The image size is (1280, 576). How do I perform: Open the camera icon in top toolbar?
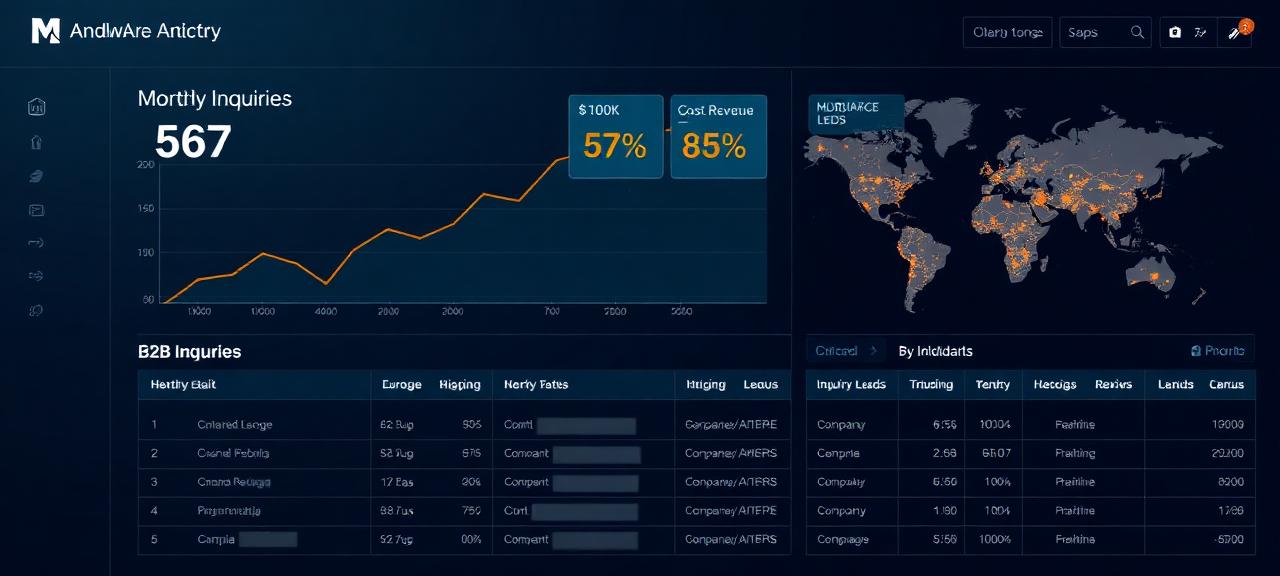click(x=1175, y=32)
